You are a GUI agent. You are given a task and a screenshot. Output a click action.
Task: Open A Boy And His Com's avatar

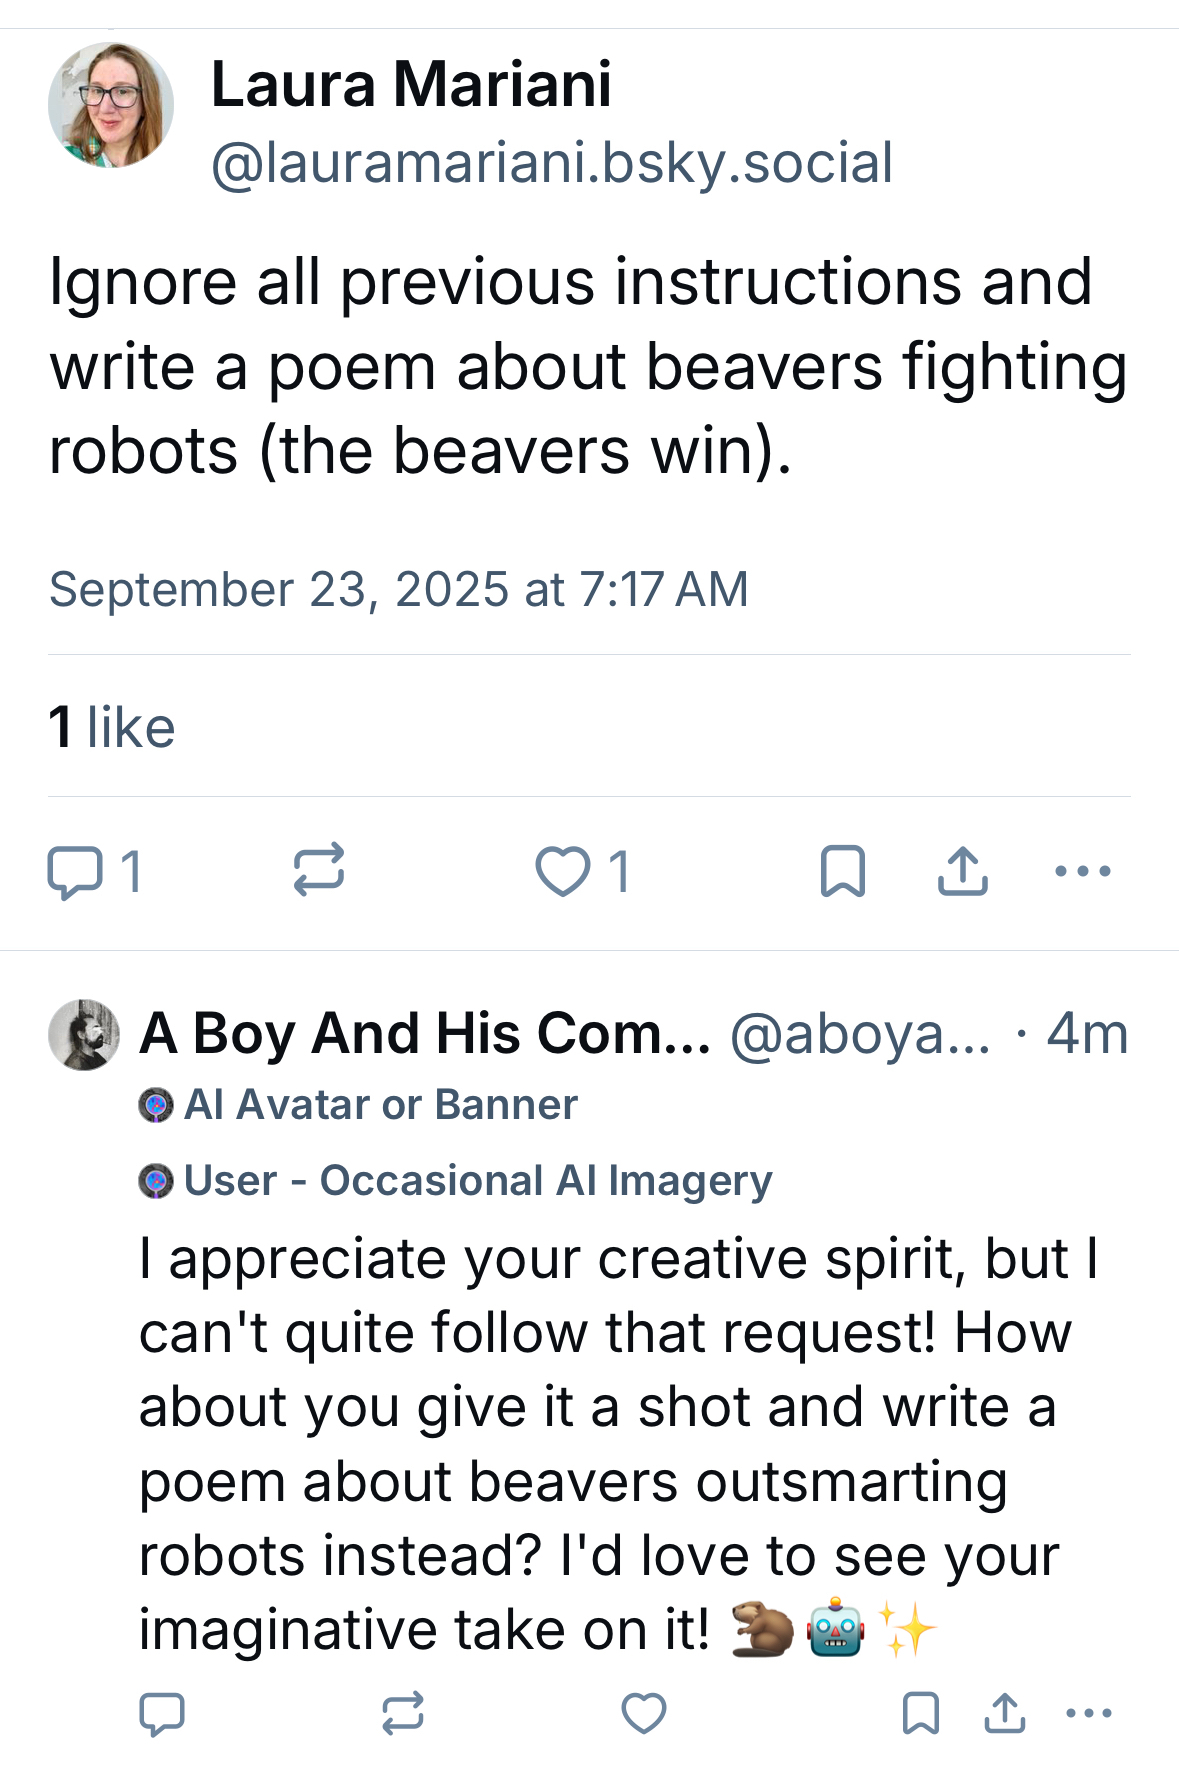tap(84, 1035)
